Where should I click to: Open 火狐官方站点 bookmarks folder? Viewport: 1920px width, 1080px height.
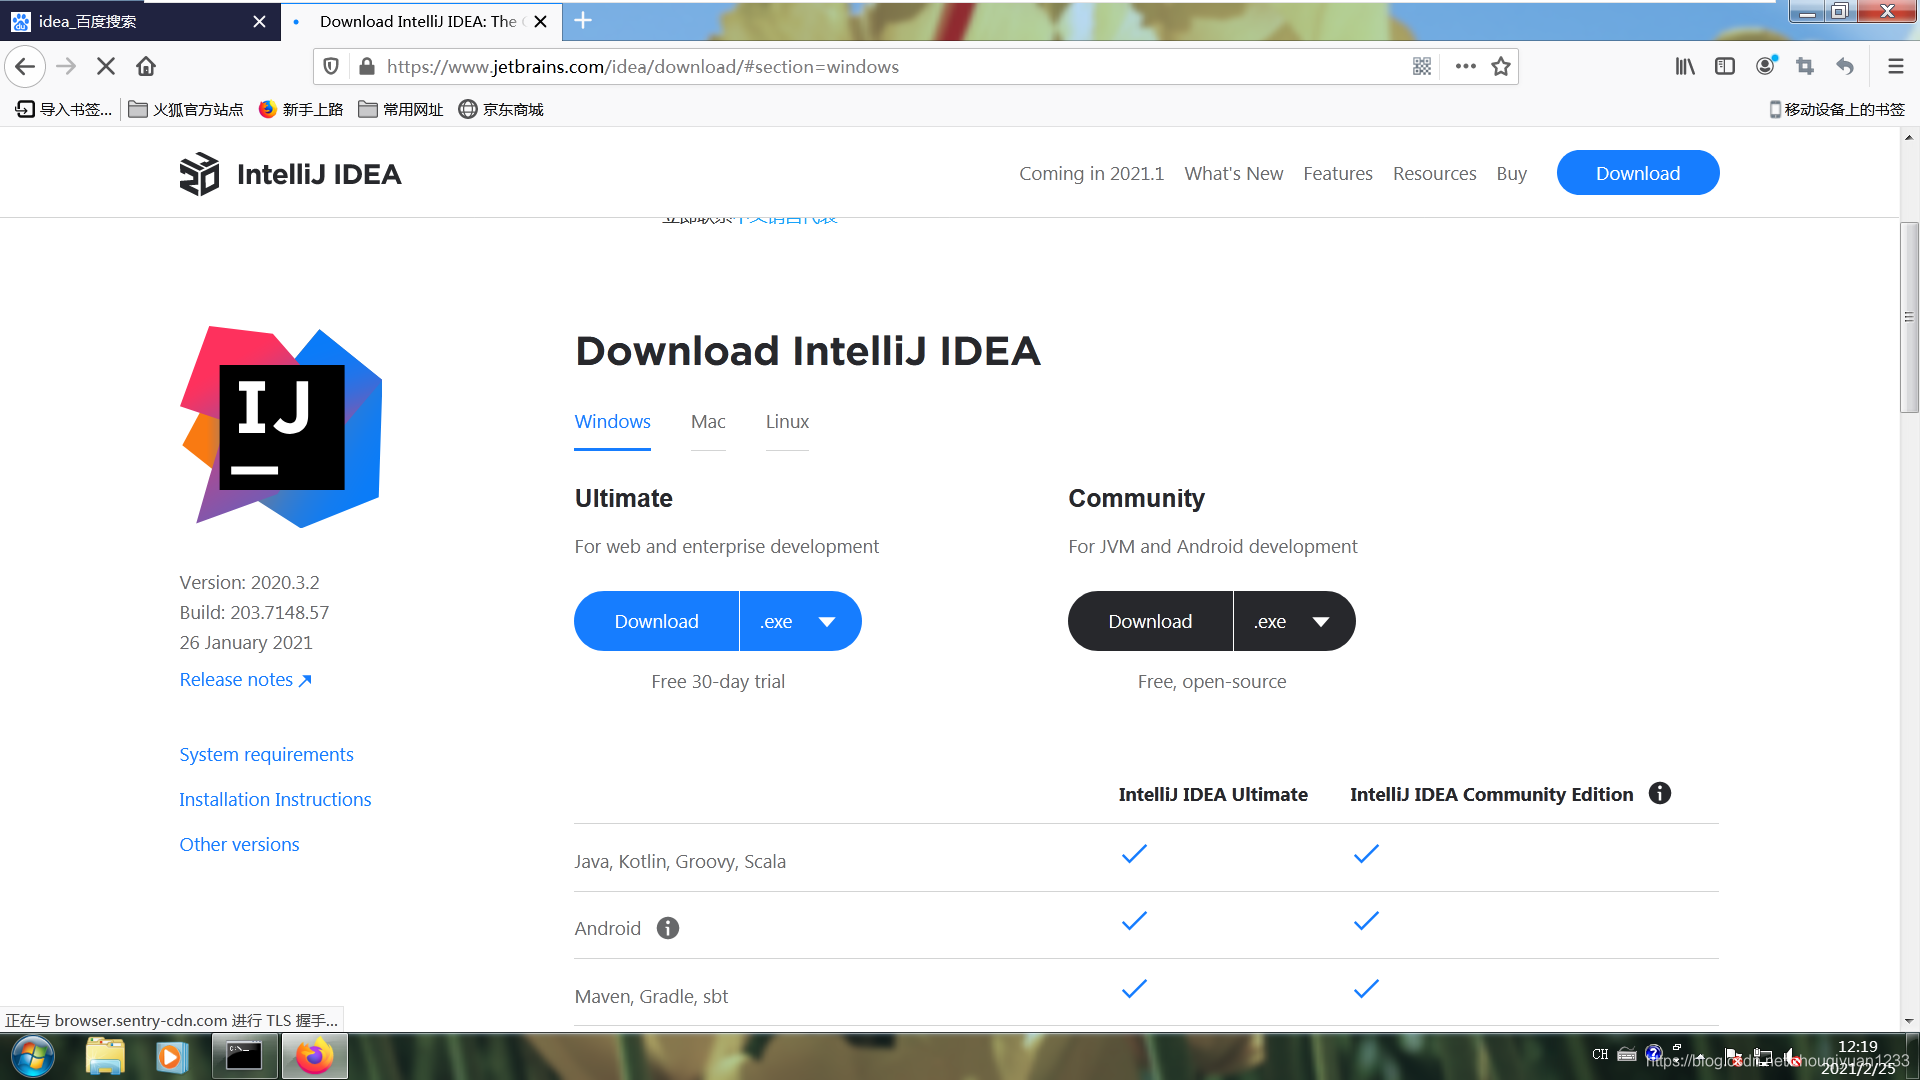186,109
